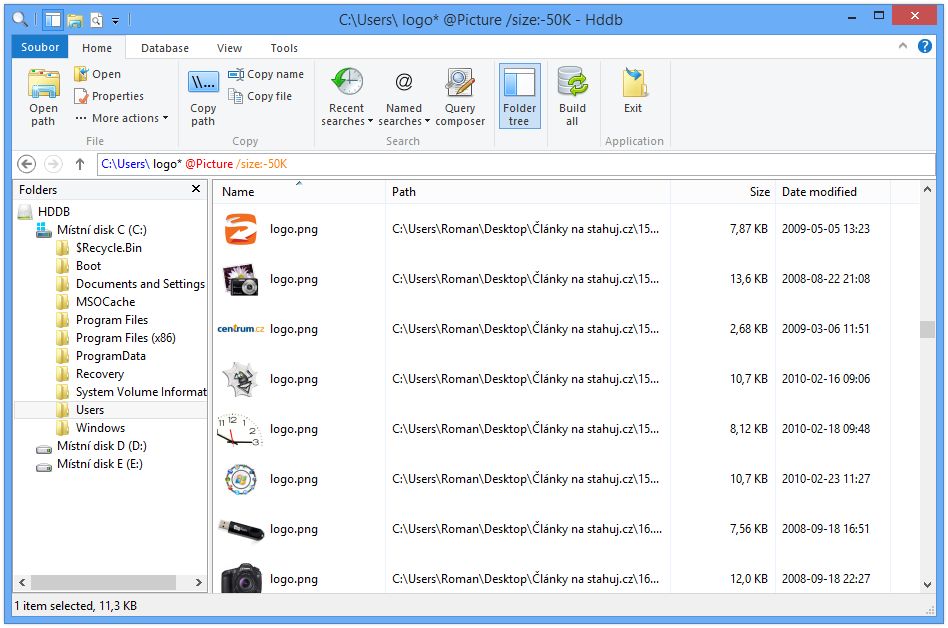Click the date 2010-02-16 09:06
Image resolution: width=948 pixels, height=628 pixels.
[x=826, y=379]
